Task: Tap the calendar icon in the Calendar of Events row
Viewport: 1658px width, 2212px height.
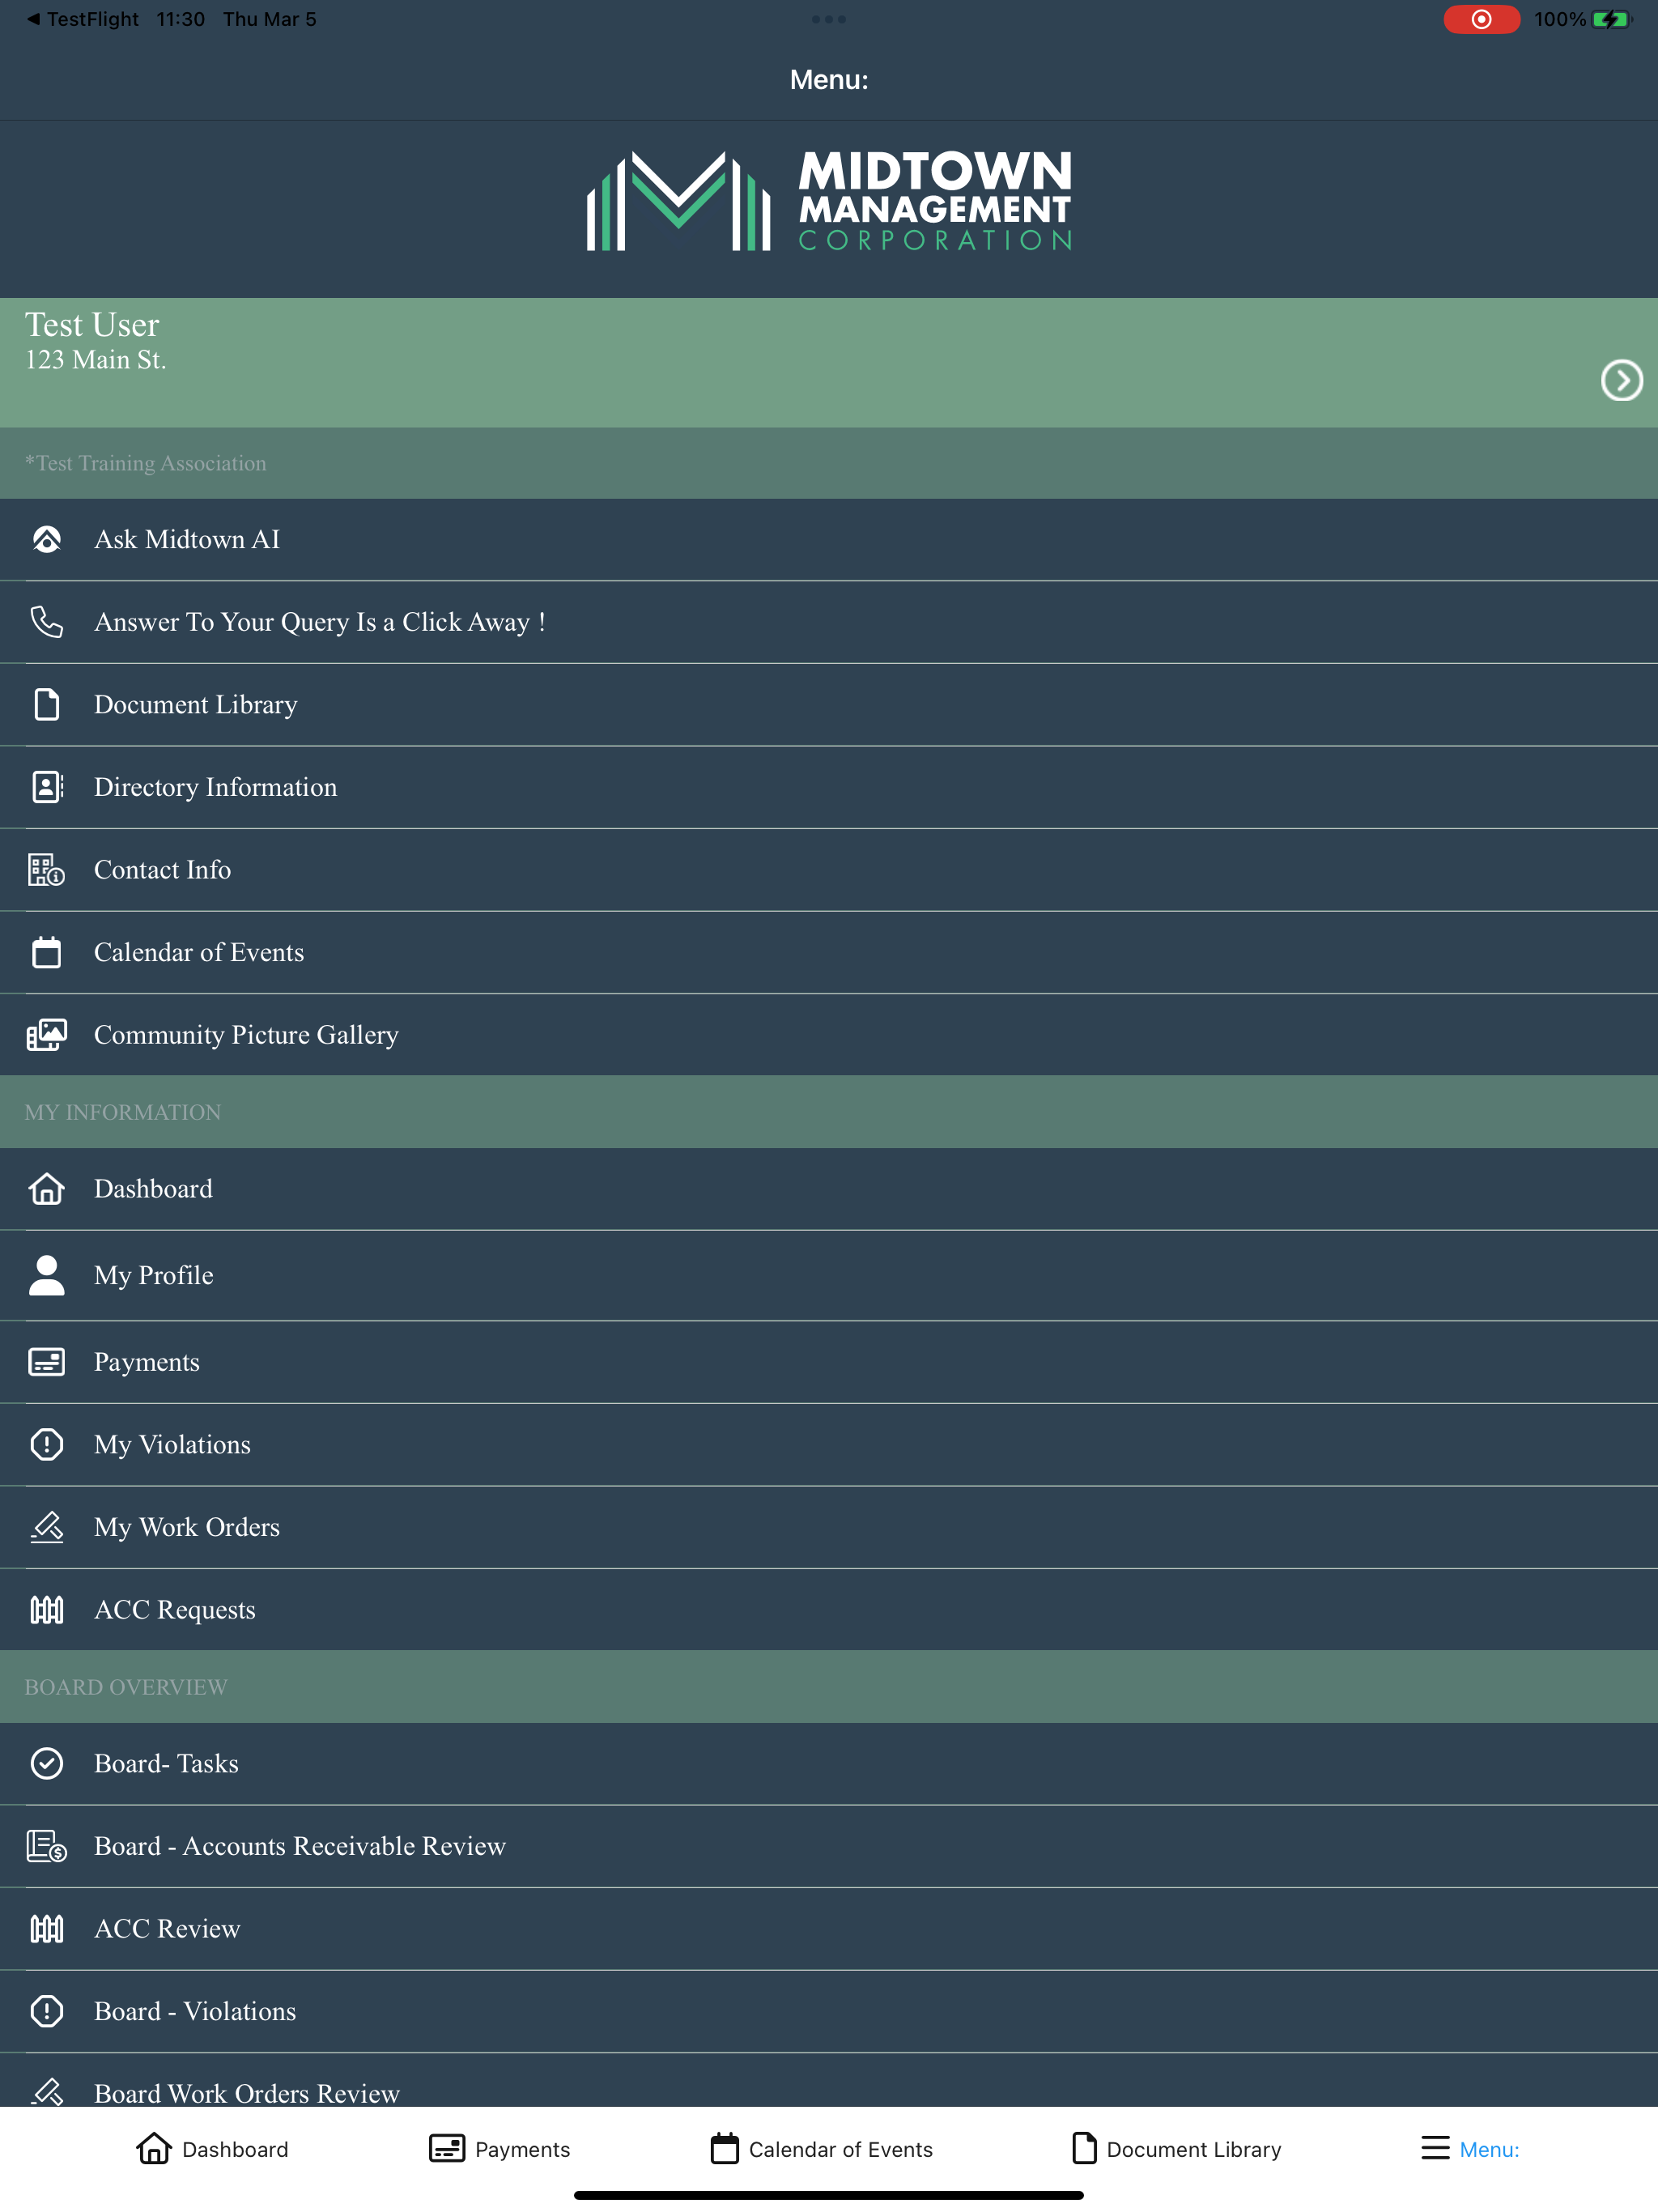Action: pyautogui.click(x=47, y=952)
